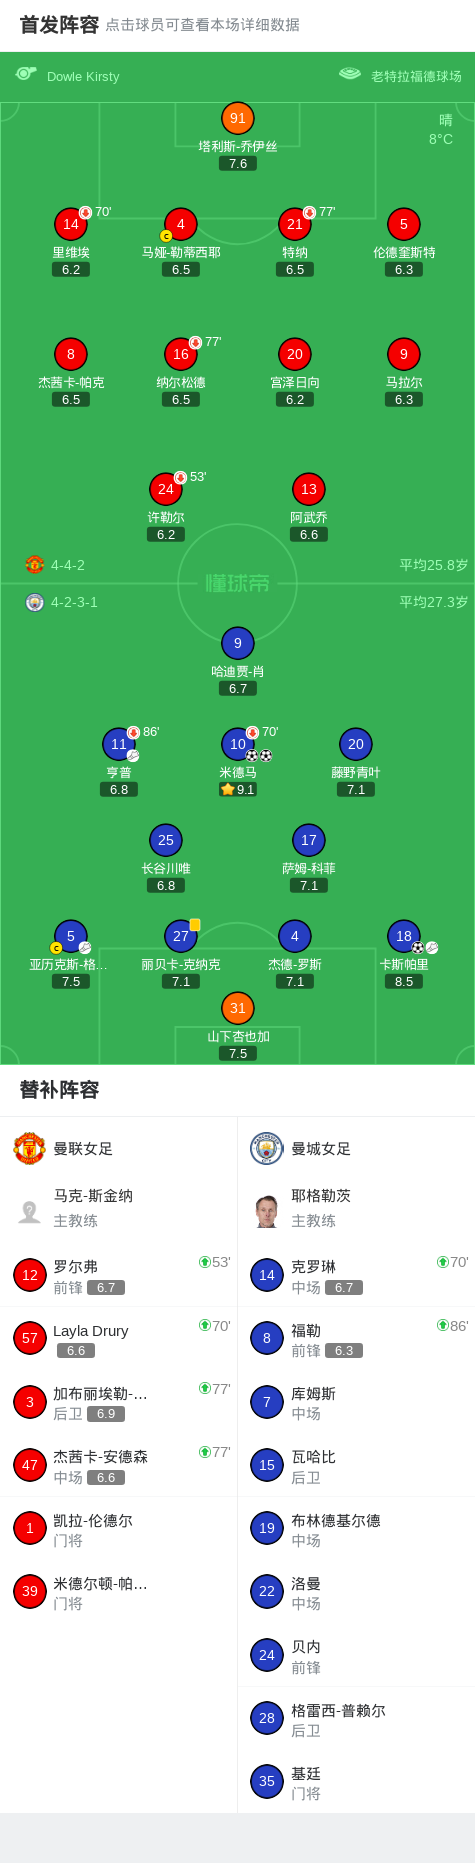Tap Manchester United crest beside 4-4-2
The image size is (475, 1863).
tap(35, 565)
